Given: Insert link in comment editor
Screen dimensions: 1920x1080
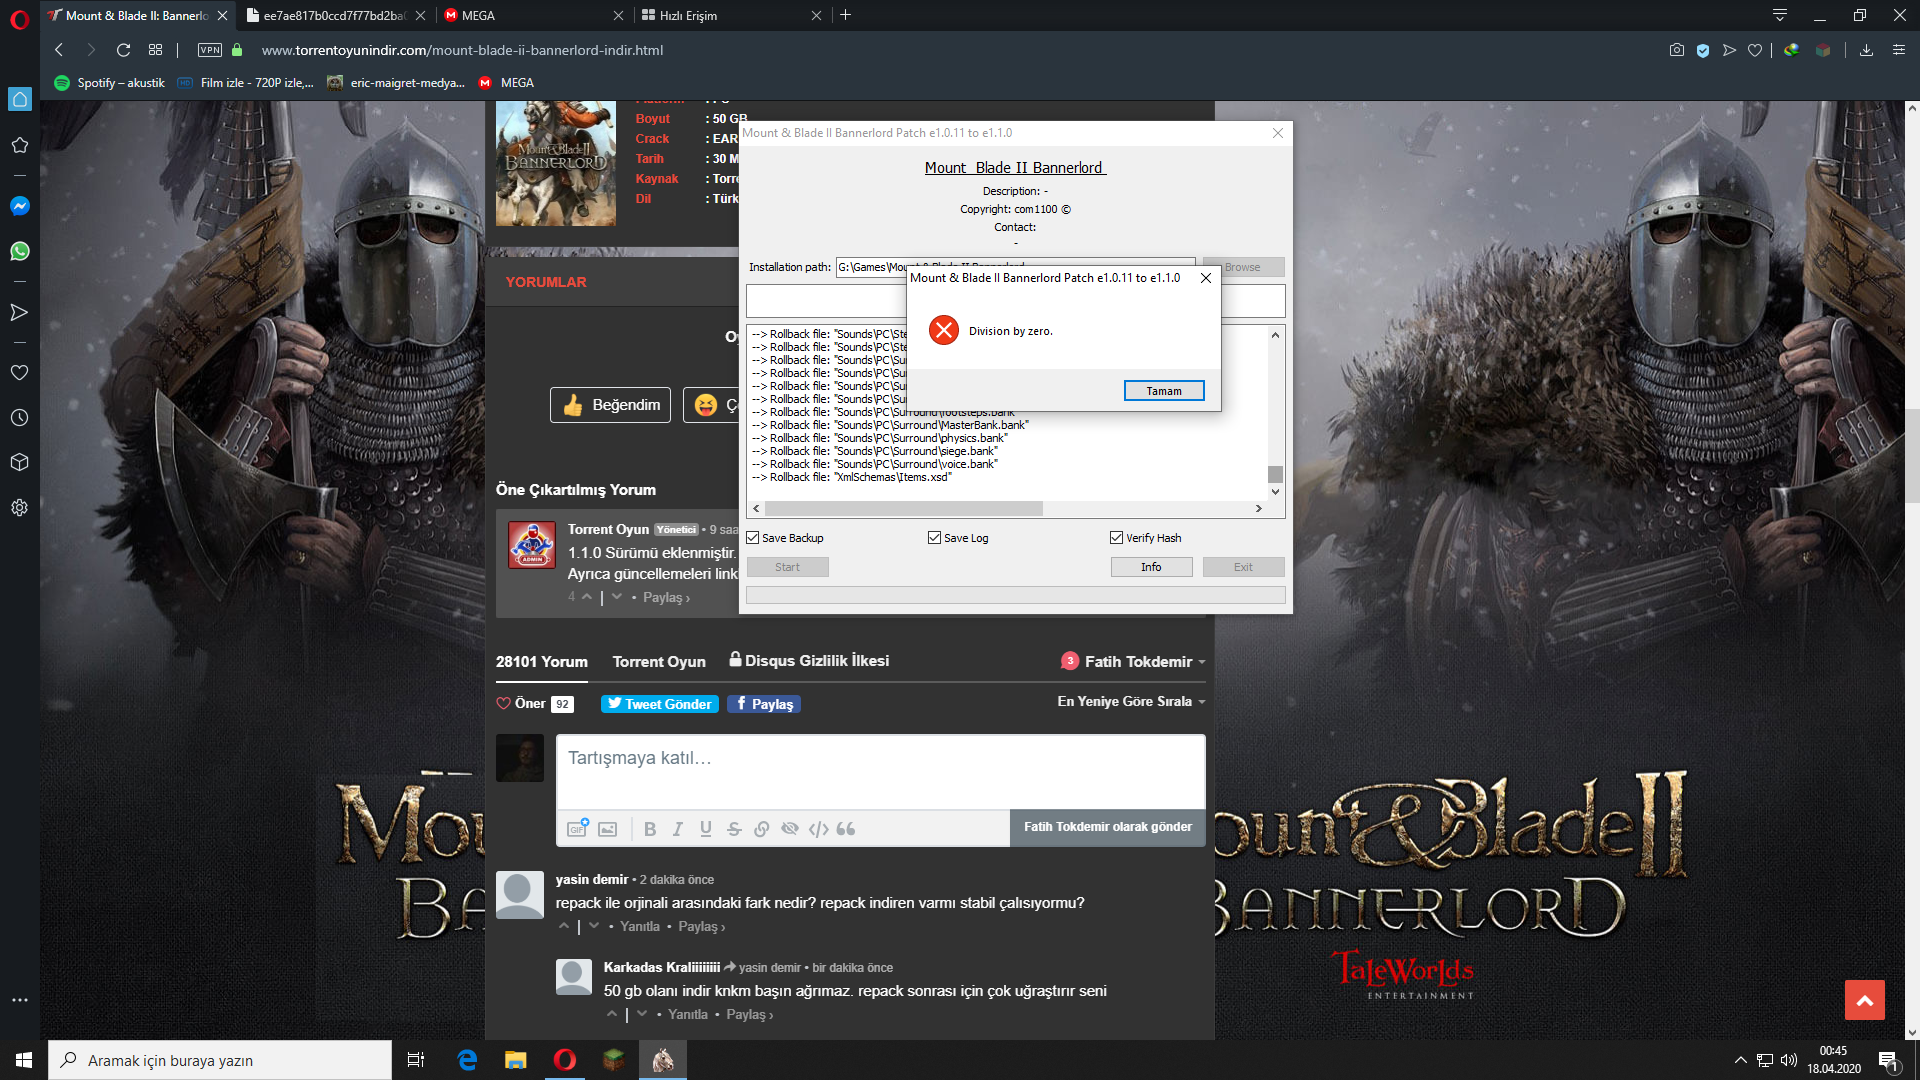Looking at the screenshot, I should (x=762, y=829).
